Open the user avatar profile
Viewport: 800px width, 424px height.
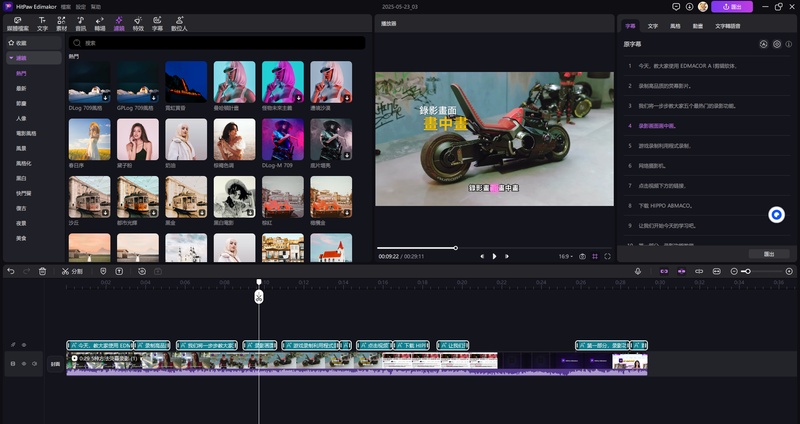point(703,7)
